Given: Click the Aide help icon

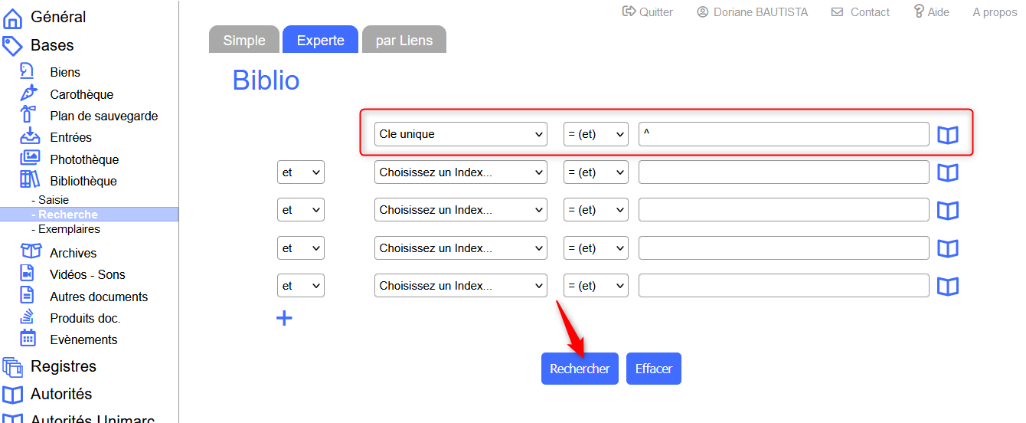Looking at the screenshot, I should pos(918,12).
